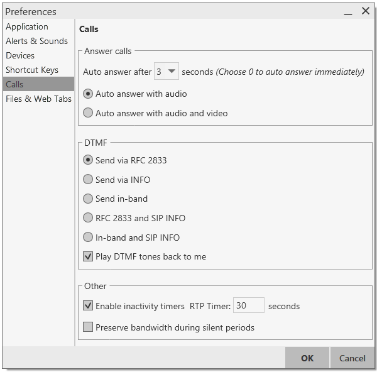Open the Application preferences section

click(27, 27)
